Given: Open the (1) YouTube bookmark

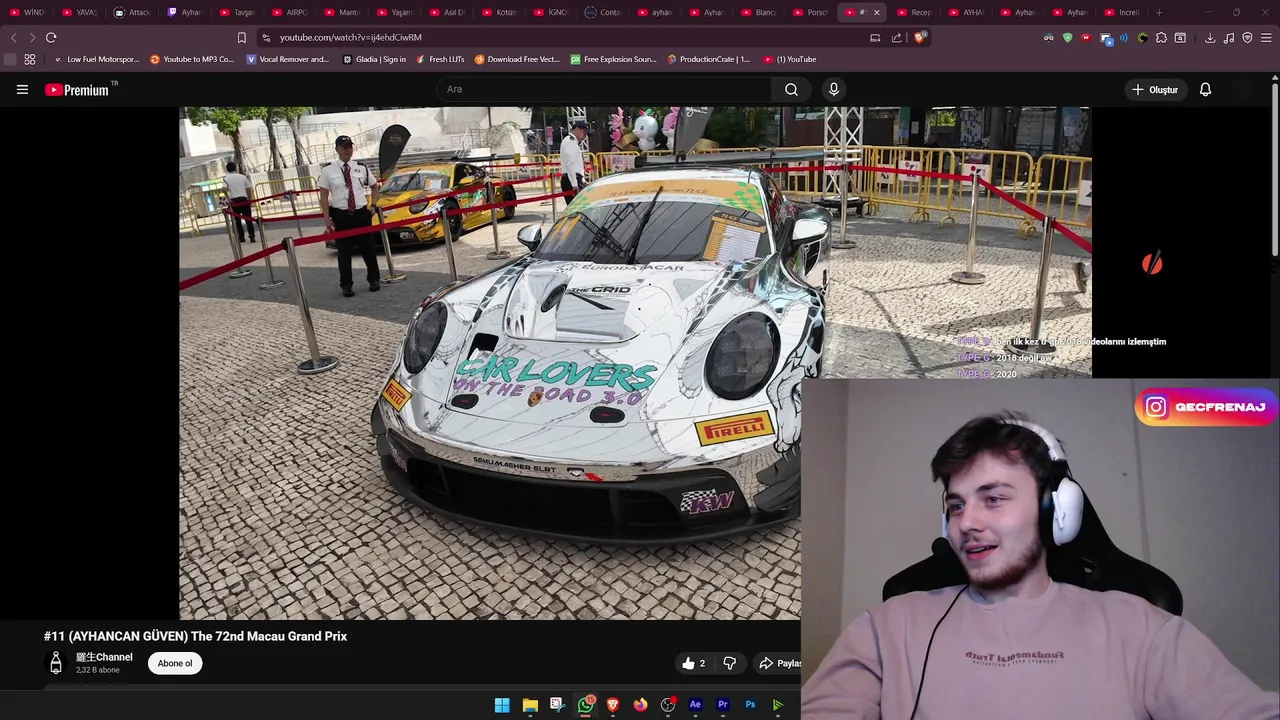Looking at the screenshot, I should pos(790,59).
